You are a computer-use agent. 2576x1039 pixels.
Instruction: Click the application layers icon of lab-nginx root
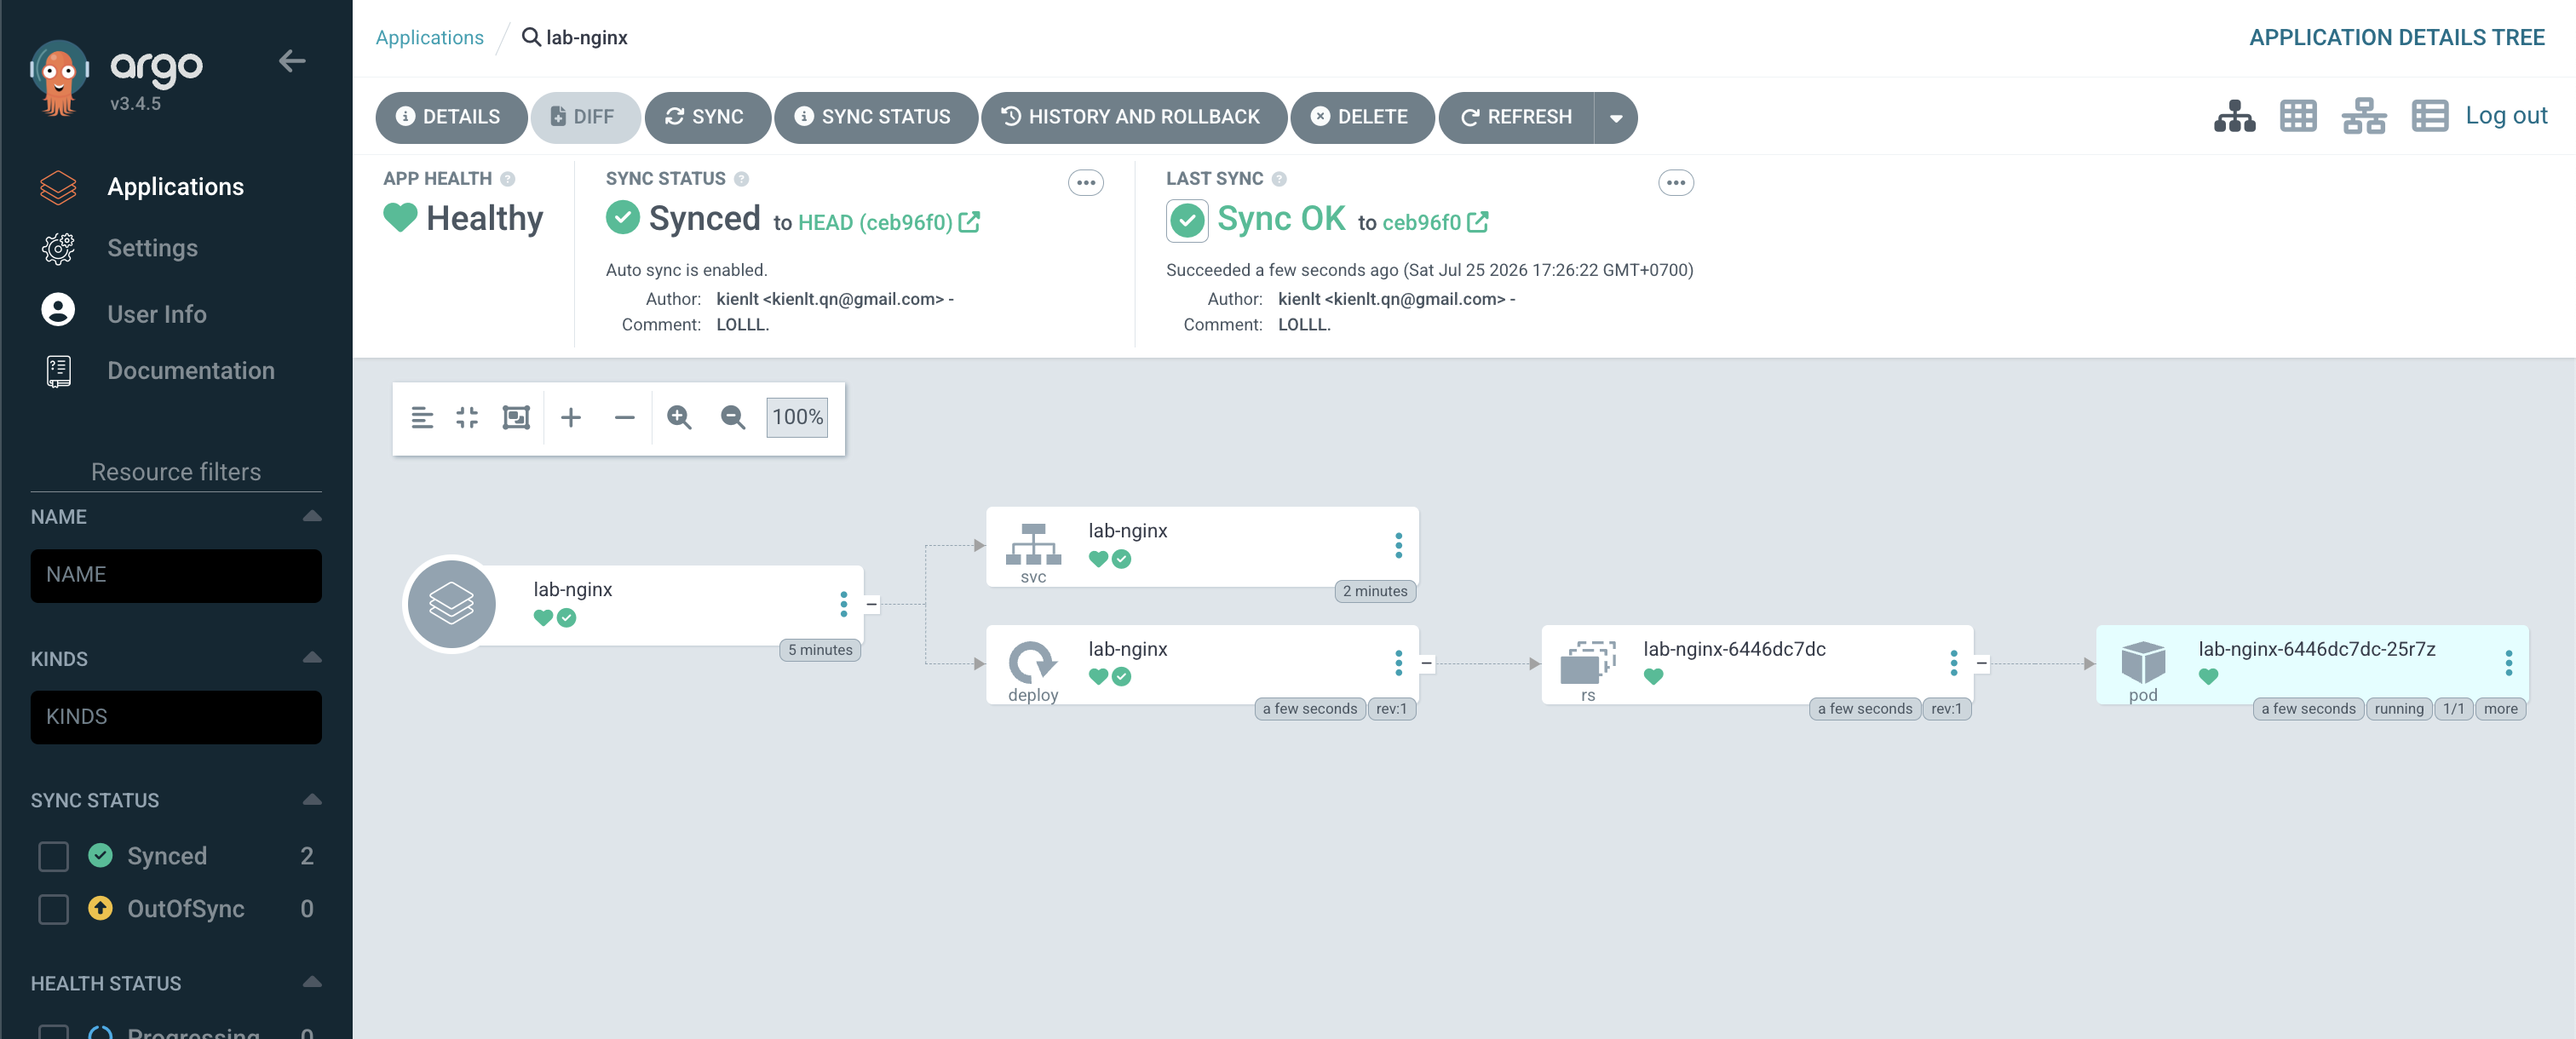pos(452,604)
